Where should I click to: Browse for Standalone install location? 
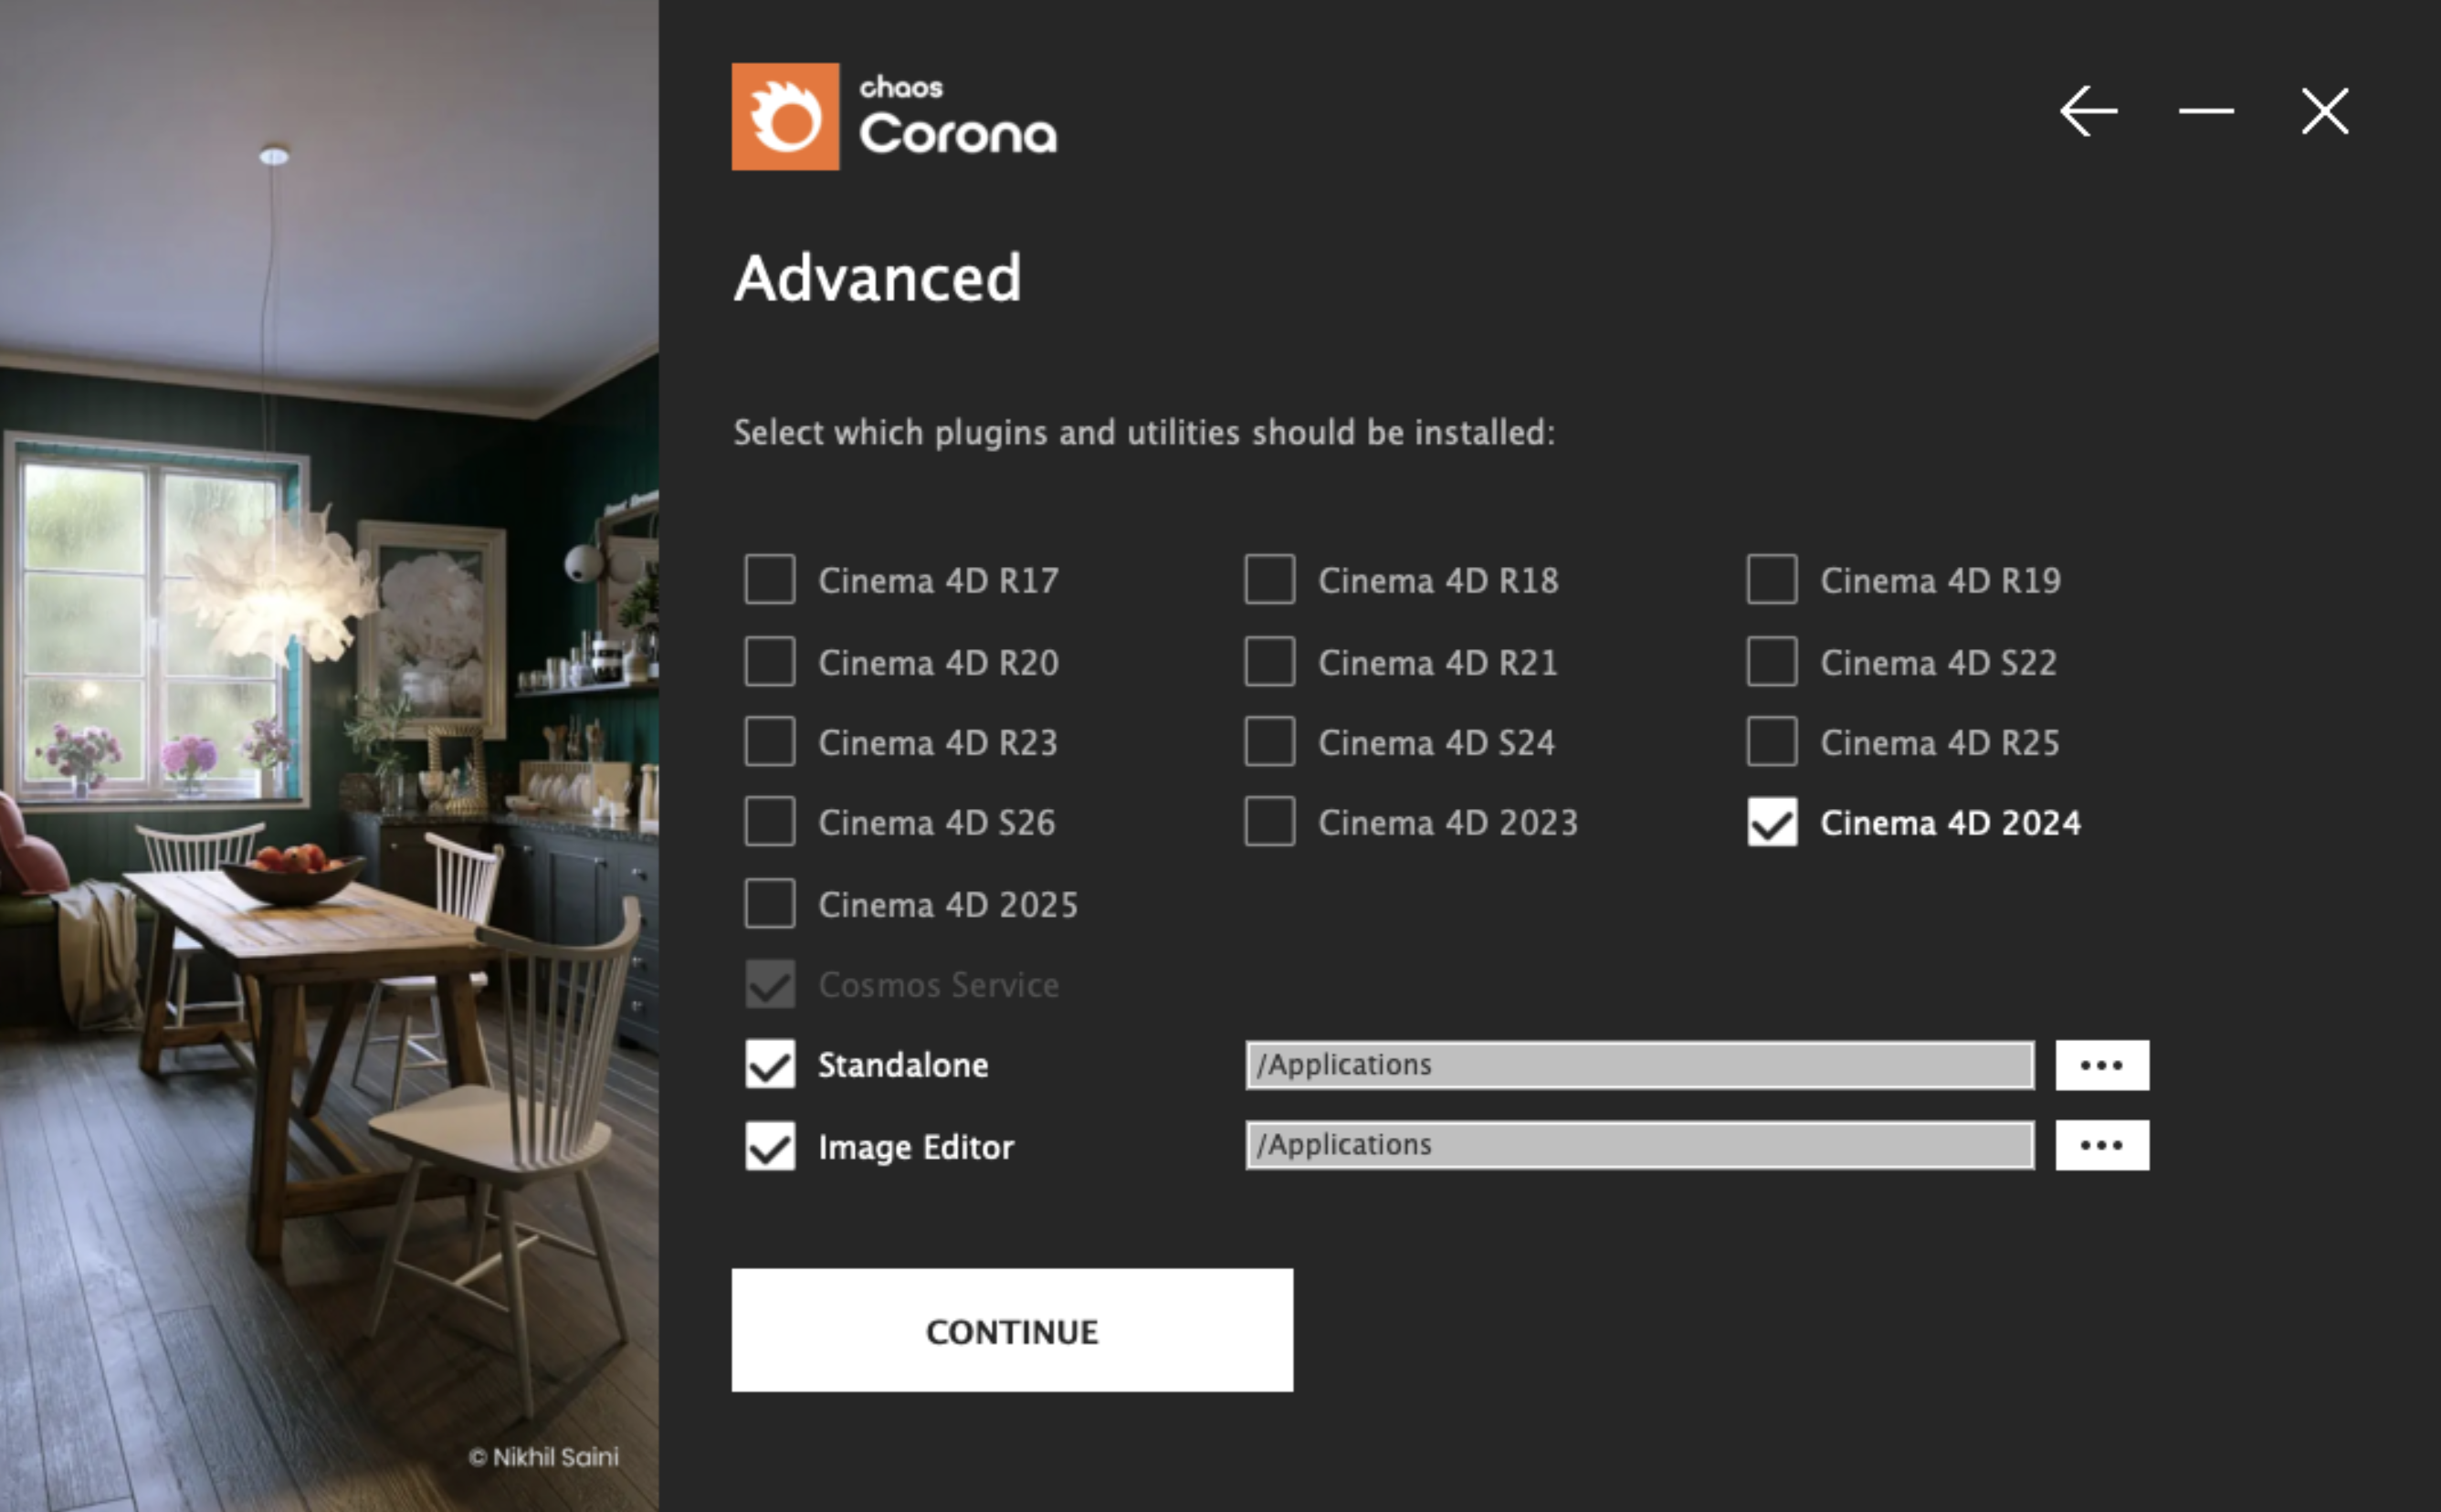tap(2102, 1065)
